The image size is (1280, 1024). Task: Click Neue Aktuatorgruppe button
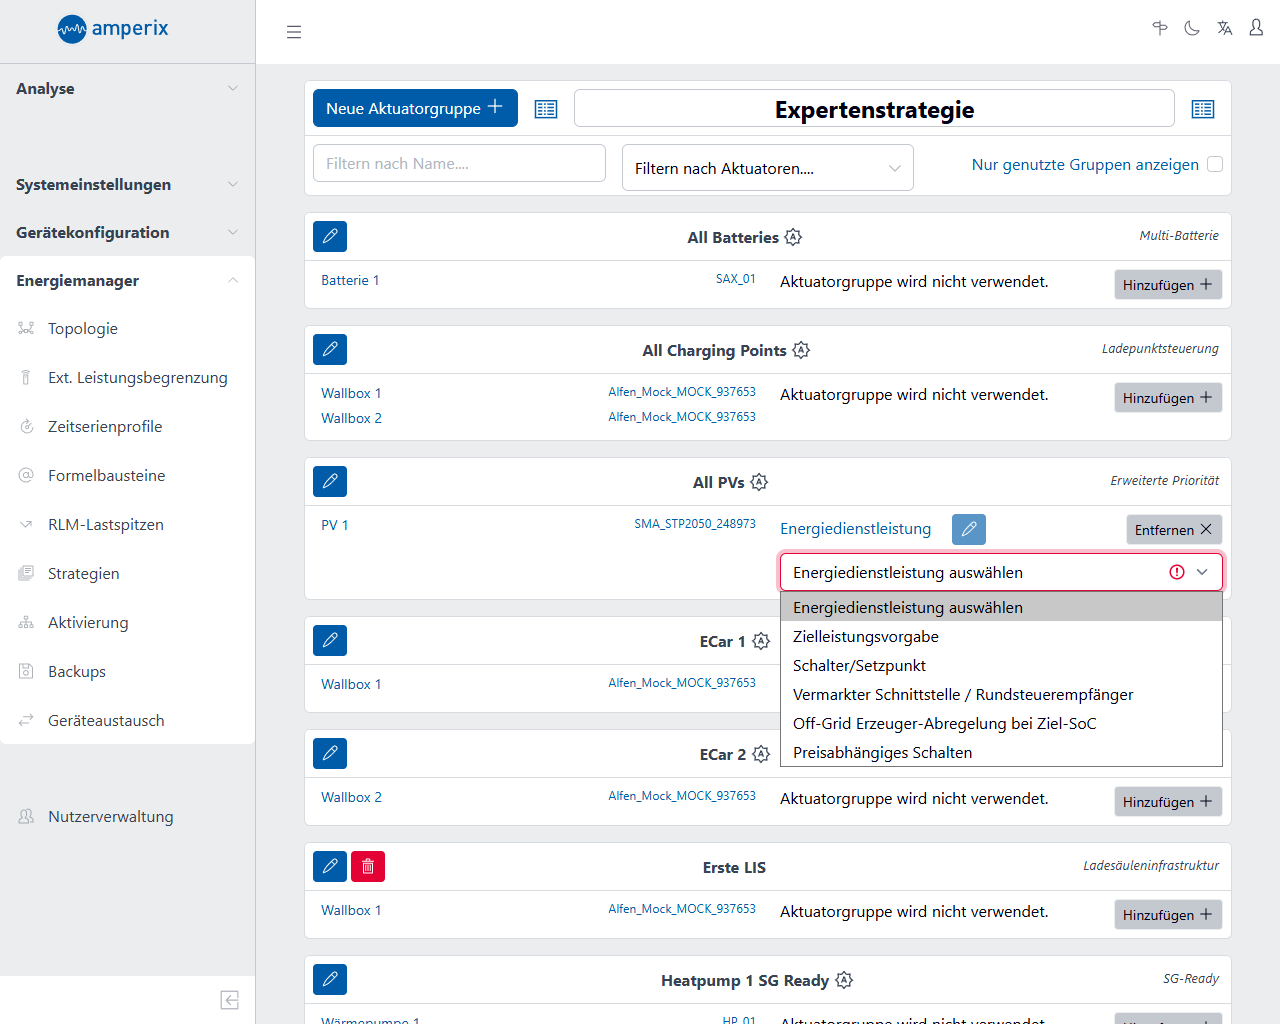point(414,108)
